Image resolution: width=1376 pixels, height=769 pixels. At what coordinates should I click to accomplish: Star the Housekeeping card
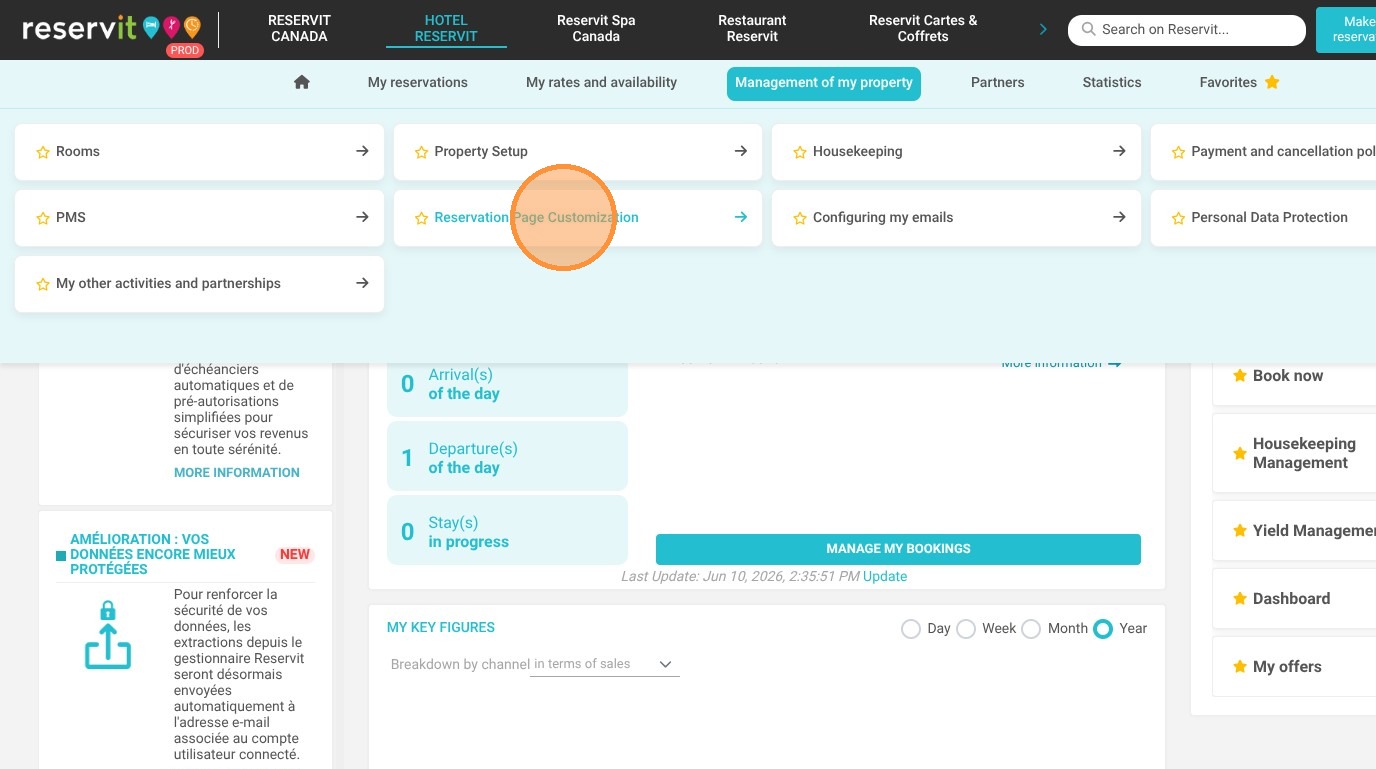click(x=800, y=152)
